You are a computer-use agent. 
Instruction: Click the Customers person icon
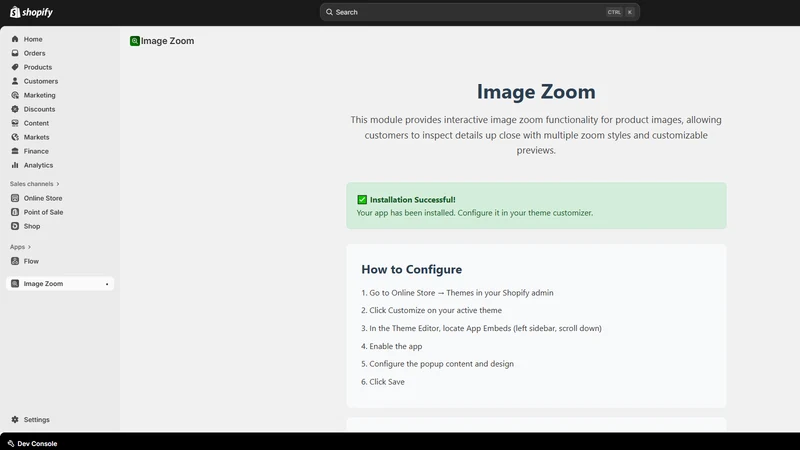point(15,81)
